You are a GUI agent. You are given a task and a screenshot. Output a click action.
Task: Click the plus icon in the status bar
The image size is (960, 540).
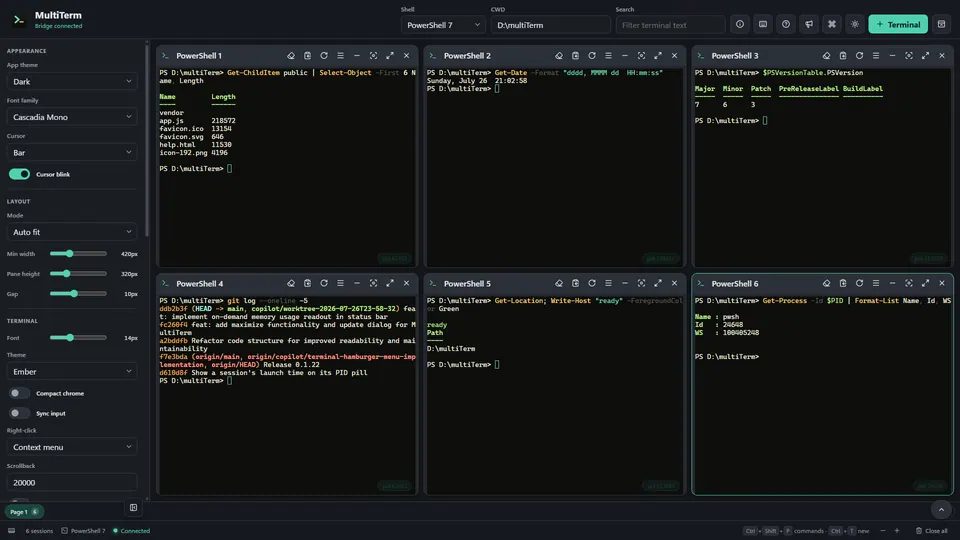click(897, 531)
